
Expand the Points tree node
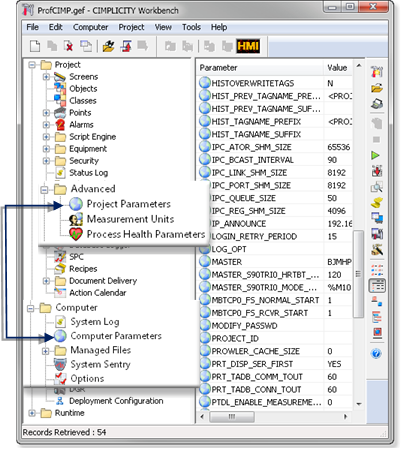point(46,113)
